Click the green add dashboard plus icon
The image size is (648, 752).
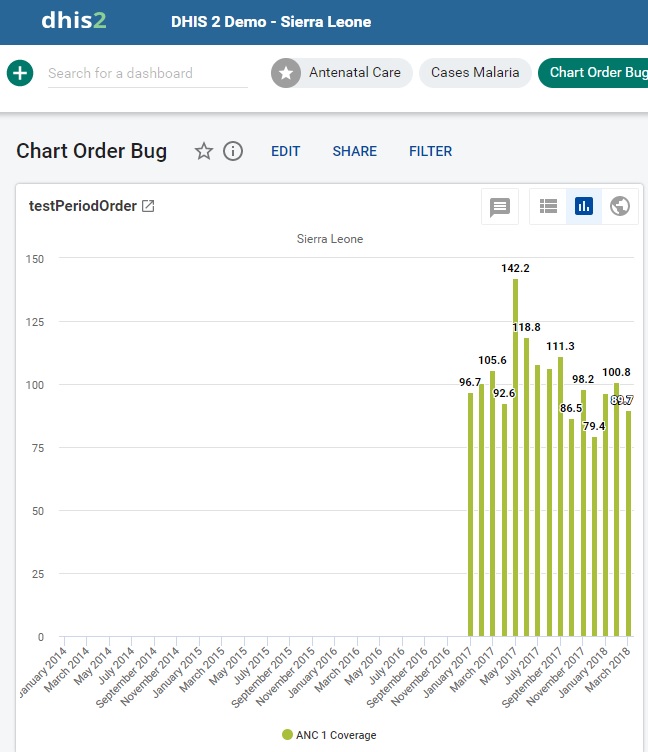pyautogui.click(x=20, y=73)
